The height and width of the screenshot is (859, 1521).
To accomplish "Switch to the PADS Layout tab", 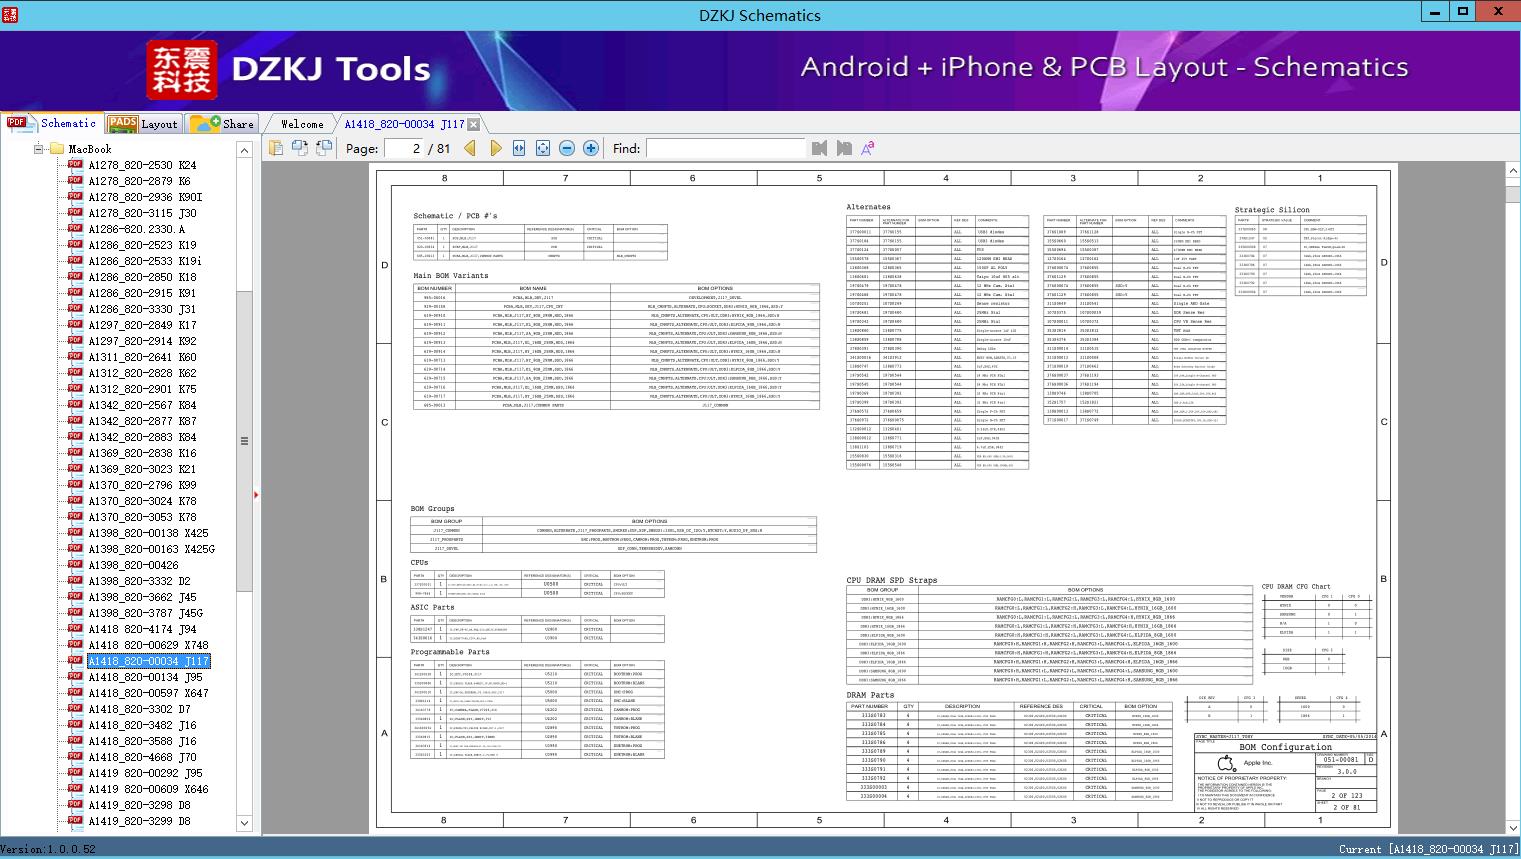I will [x=143, y=123].
